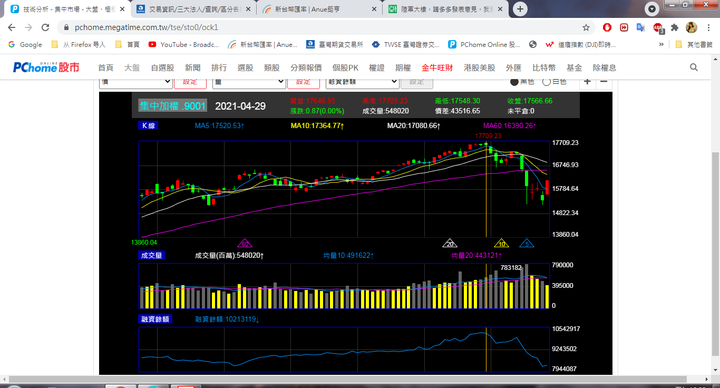Click the site search magnifier icon
Image resolution: width=720 pixels, height=388 pixels.
click(694, 67)
